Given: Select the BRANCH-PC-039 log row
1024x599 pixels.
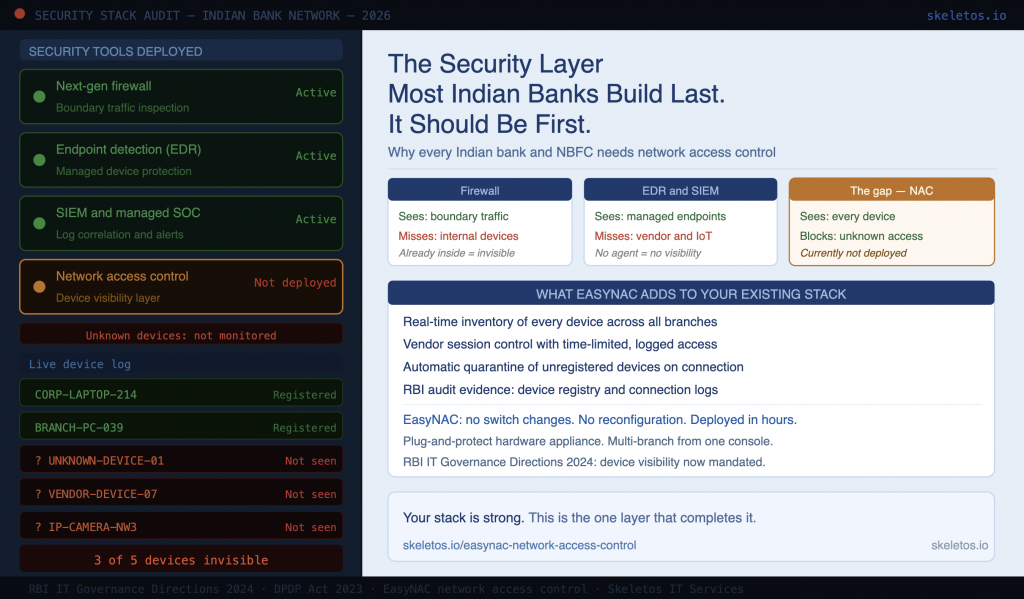Looking at the screenshot, I should point(181,427).
